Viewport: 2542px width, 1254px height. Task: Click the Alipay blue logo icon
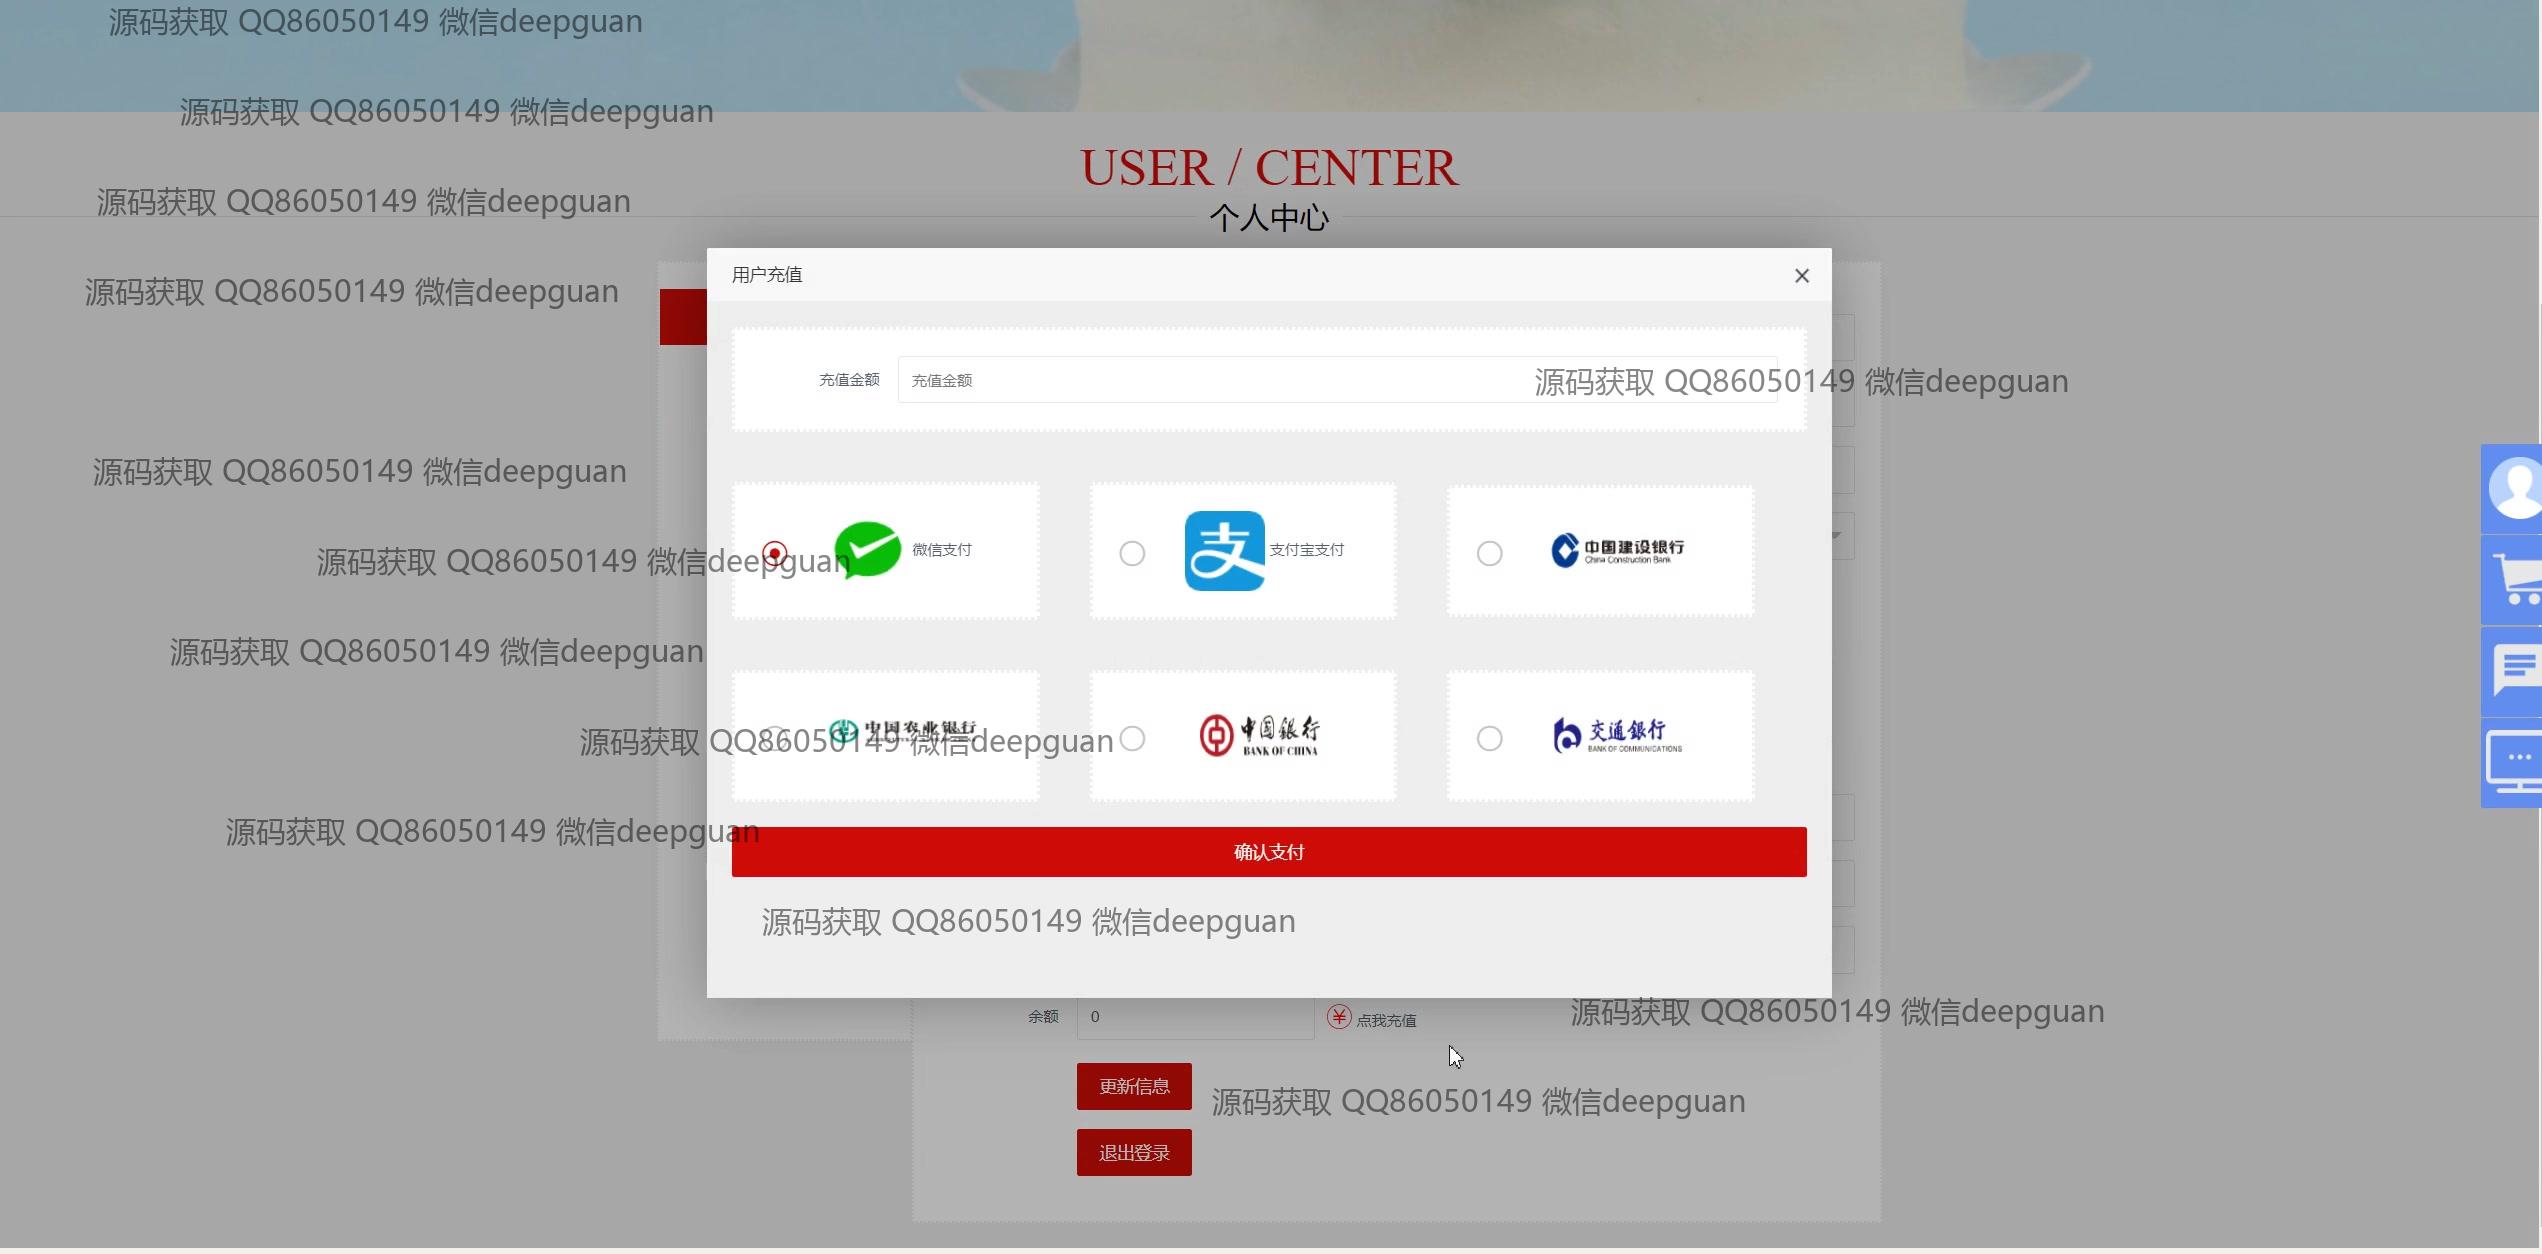coord(1224,551)
